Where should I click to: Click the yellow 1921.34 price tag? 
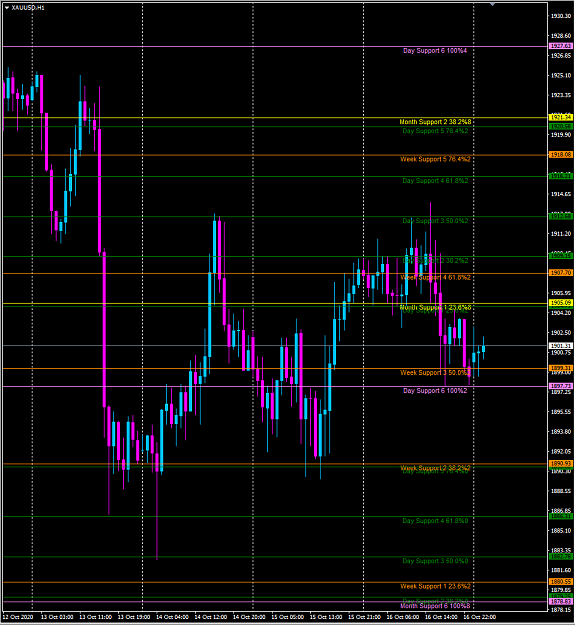(561, 117)
